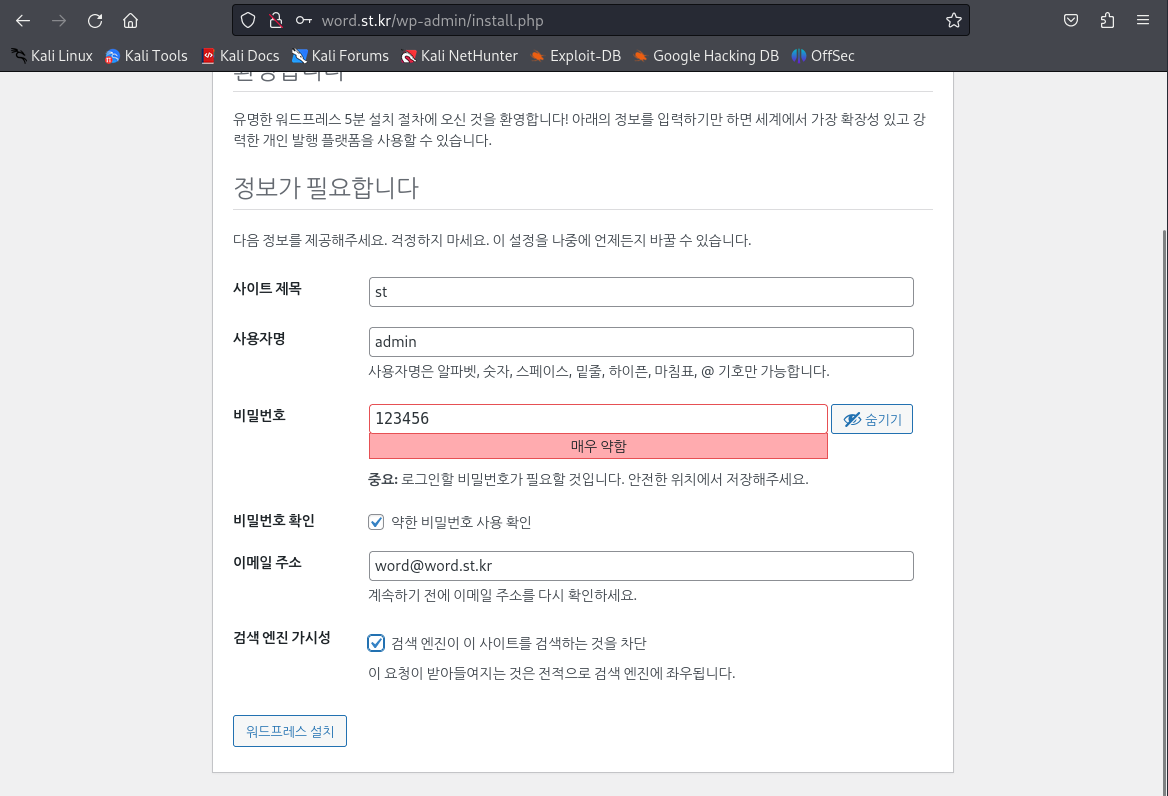Click the 비밀번호 확인 label
This screenshot has height=796, width=1168.
(x=274, y=520)
